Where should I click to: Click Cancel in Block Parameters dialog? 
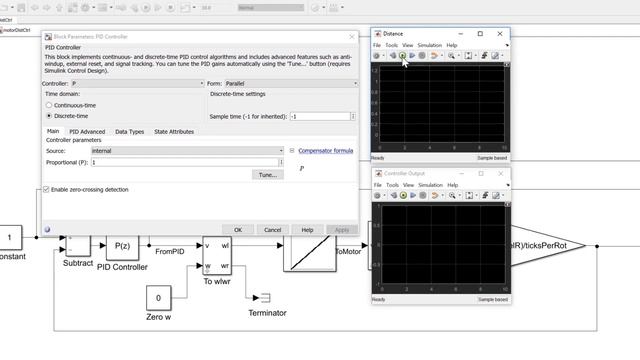[x=273, y=230]
